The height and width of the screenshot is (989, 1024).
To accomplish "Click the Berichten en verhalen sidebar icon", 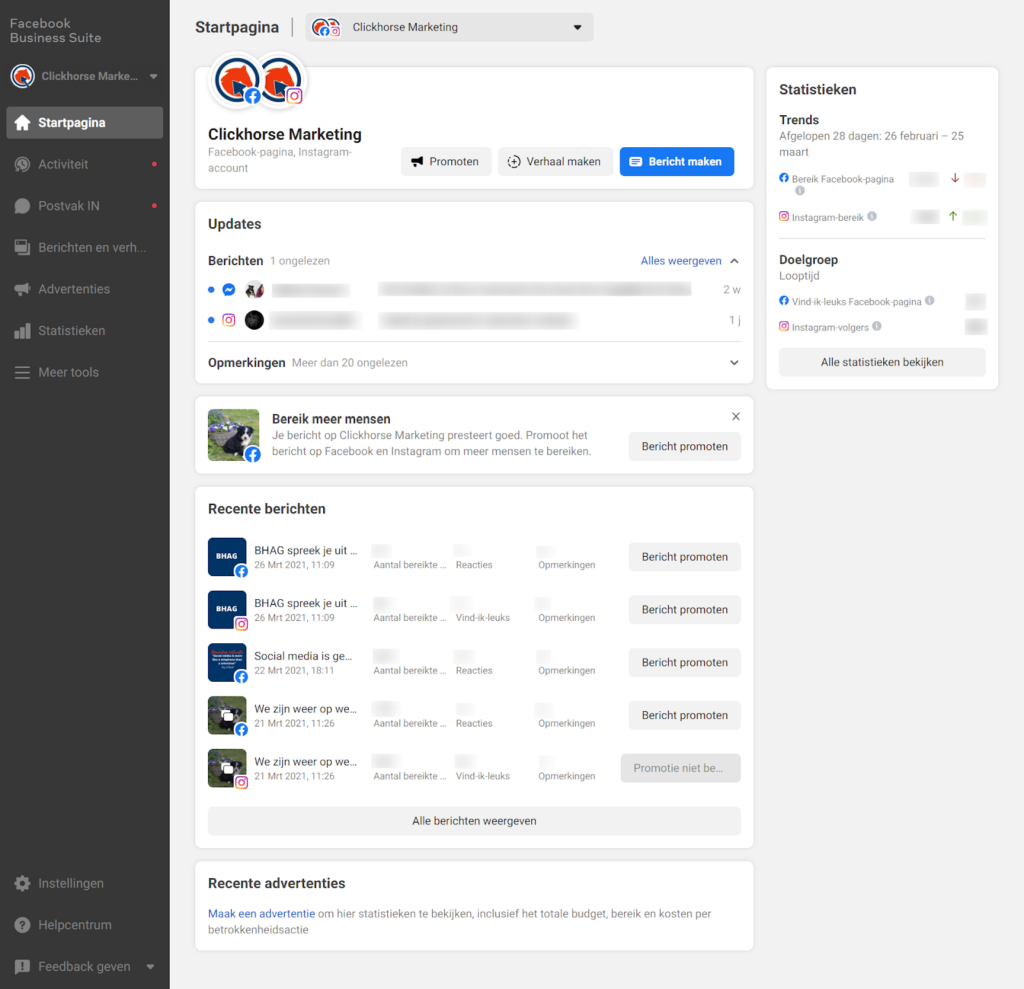I will [22, 248].
